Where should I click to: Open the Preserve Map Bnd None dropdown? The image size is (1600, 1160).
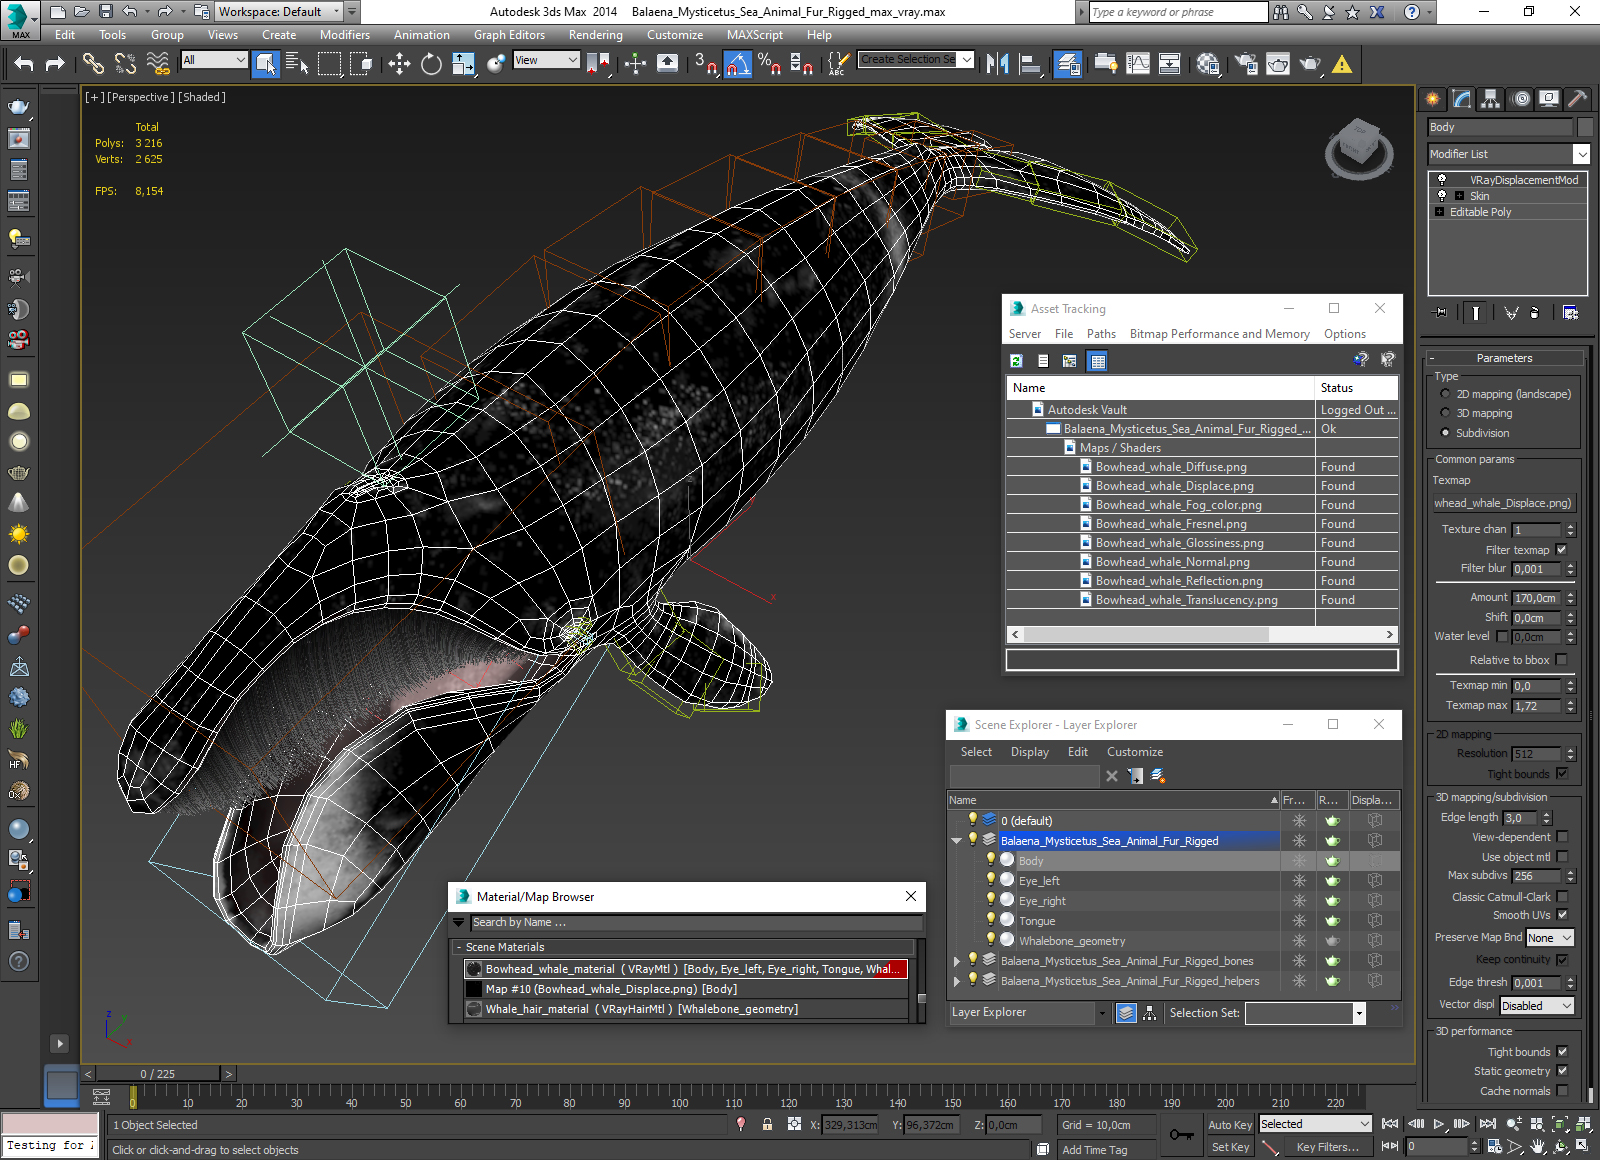[x=1550, y=938]
